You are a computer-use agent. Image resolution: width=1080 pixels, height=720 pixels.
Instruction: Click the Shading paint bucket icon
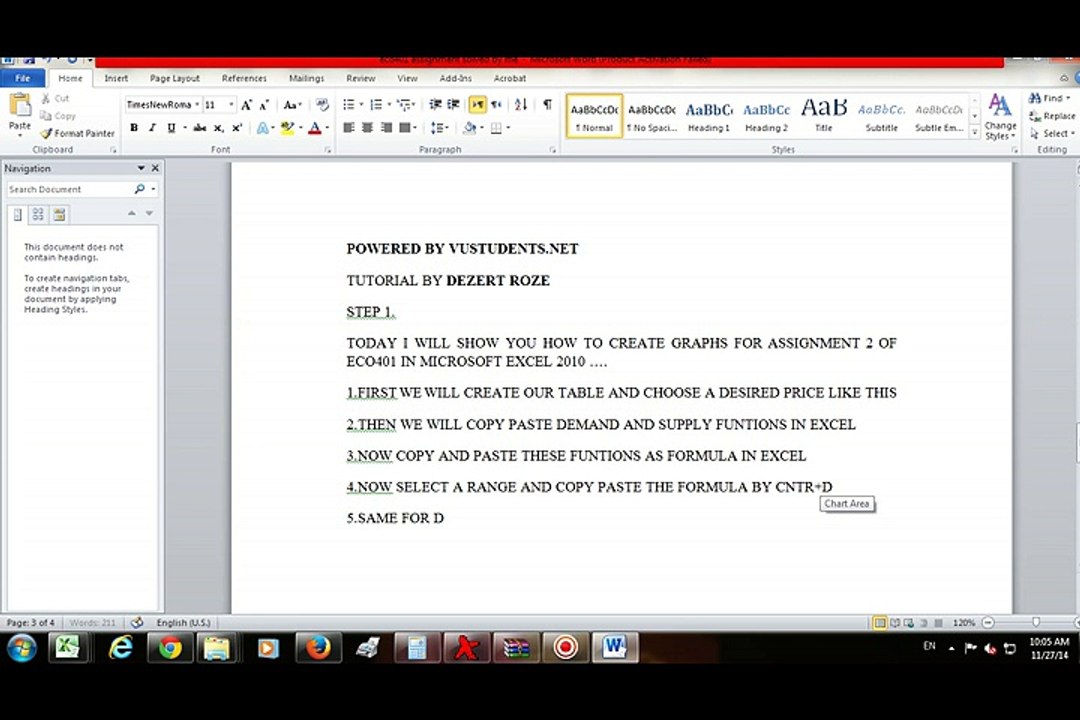pyautogui.click(x=470, y=127)
